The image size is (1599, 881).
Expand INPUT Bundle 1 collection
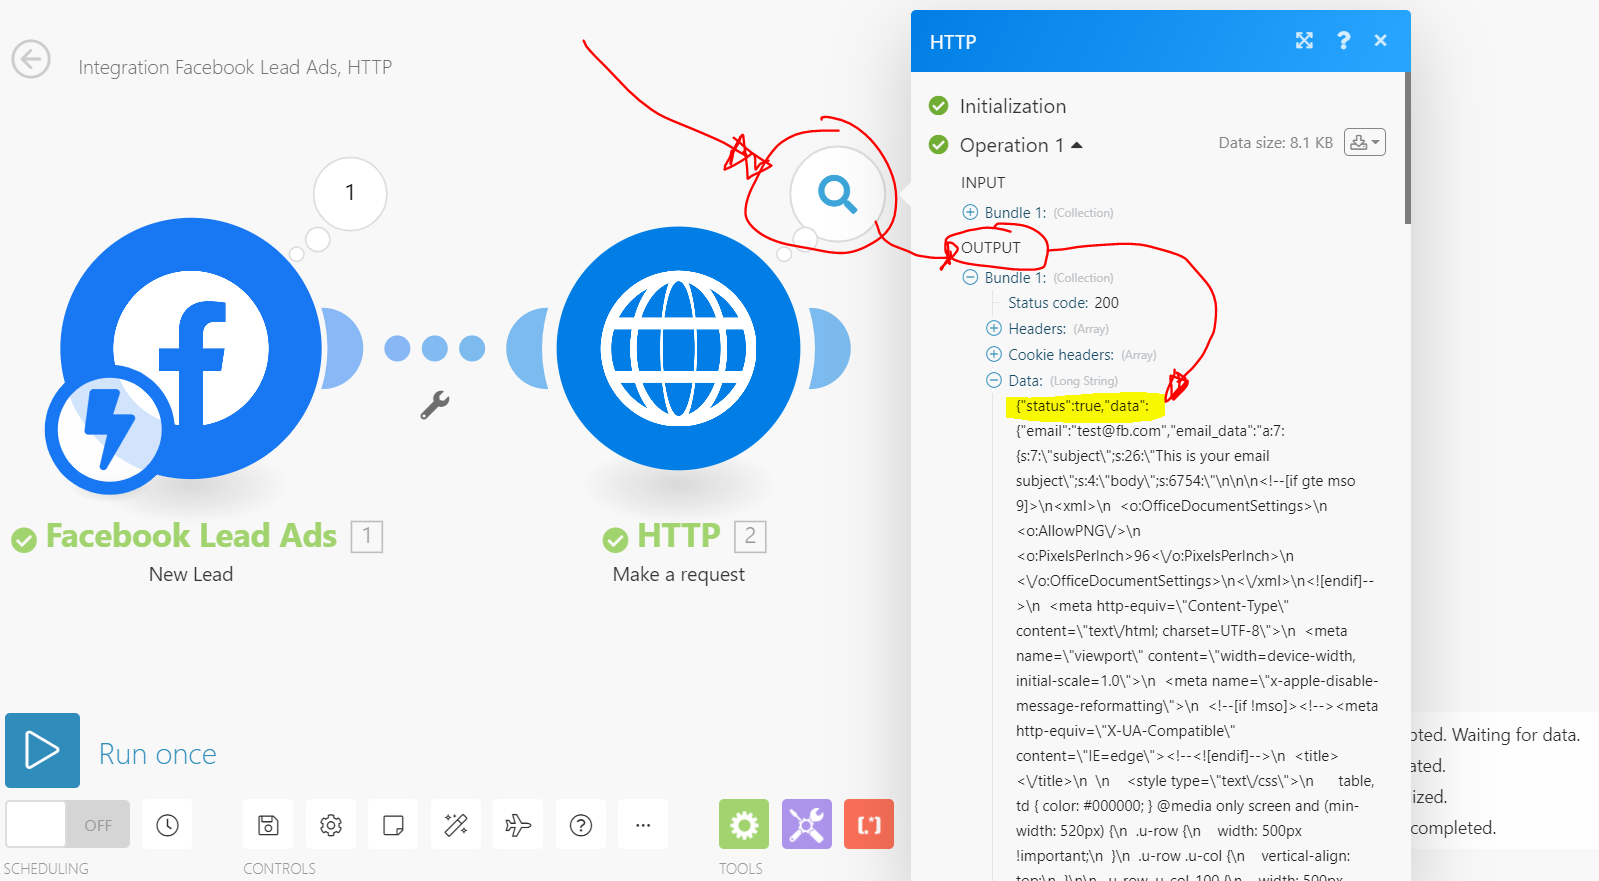pos(970,212)
